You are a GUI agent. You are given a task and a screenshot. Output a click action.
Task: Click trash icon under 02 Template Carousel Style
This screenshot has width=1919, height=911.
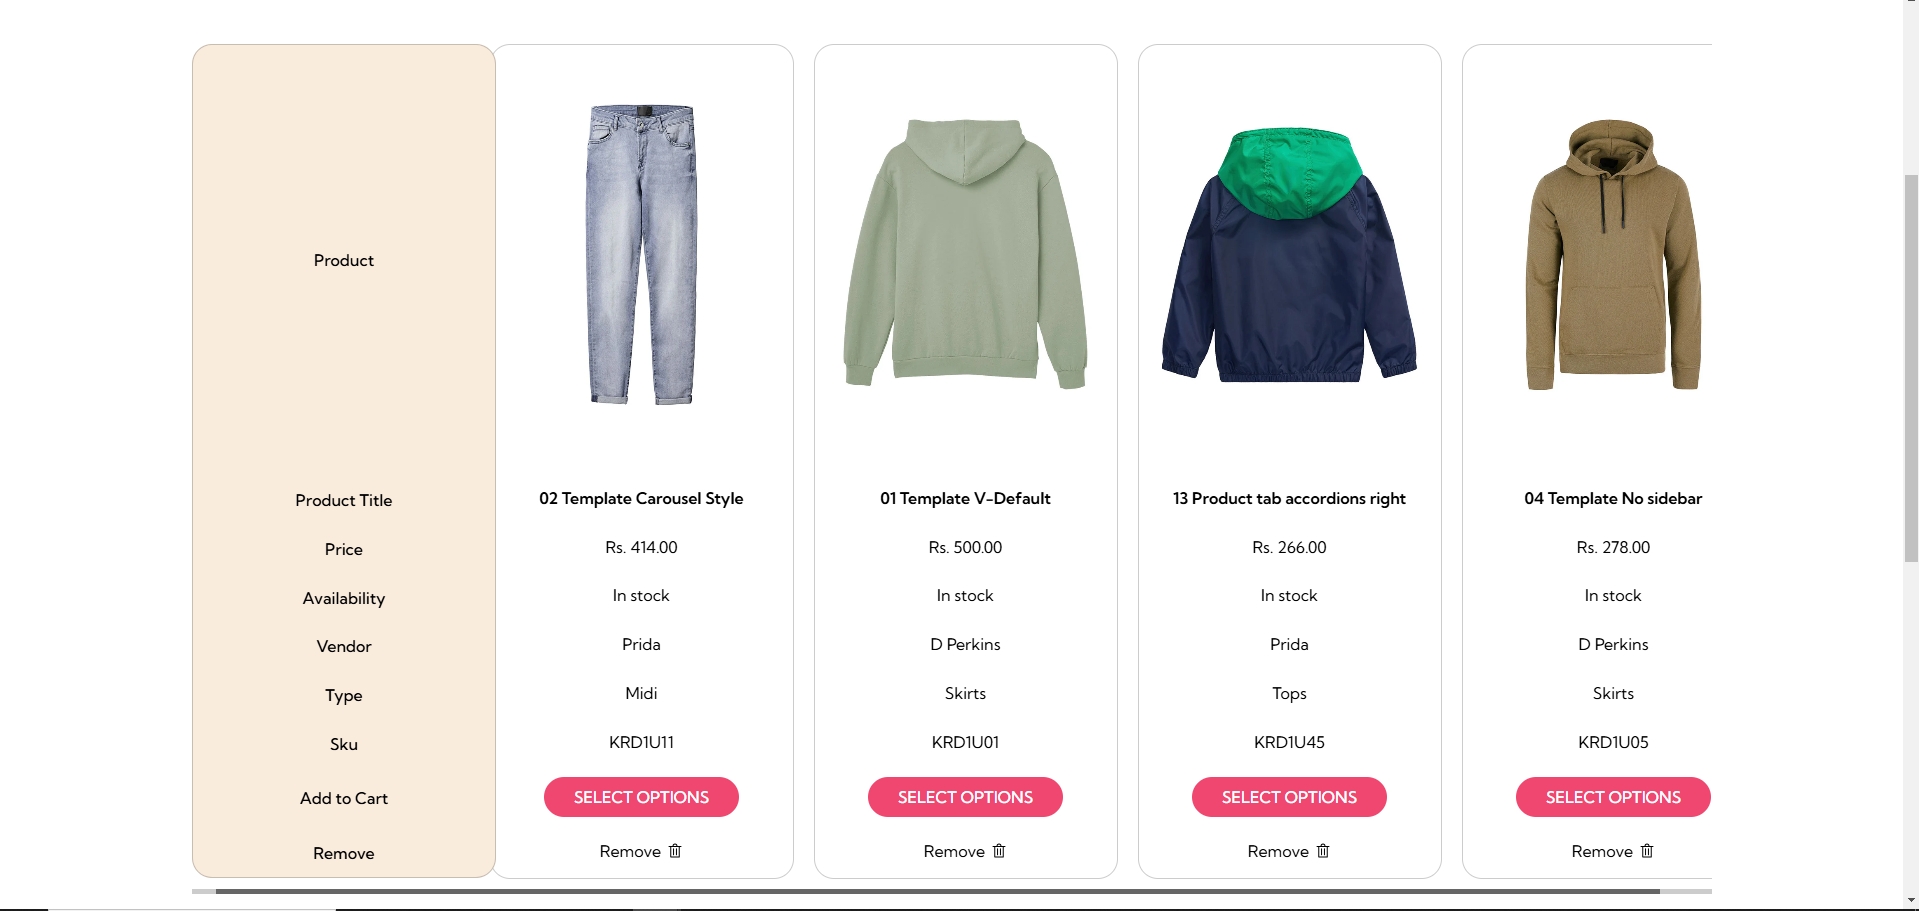[x=675, y=851]
